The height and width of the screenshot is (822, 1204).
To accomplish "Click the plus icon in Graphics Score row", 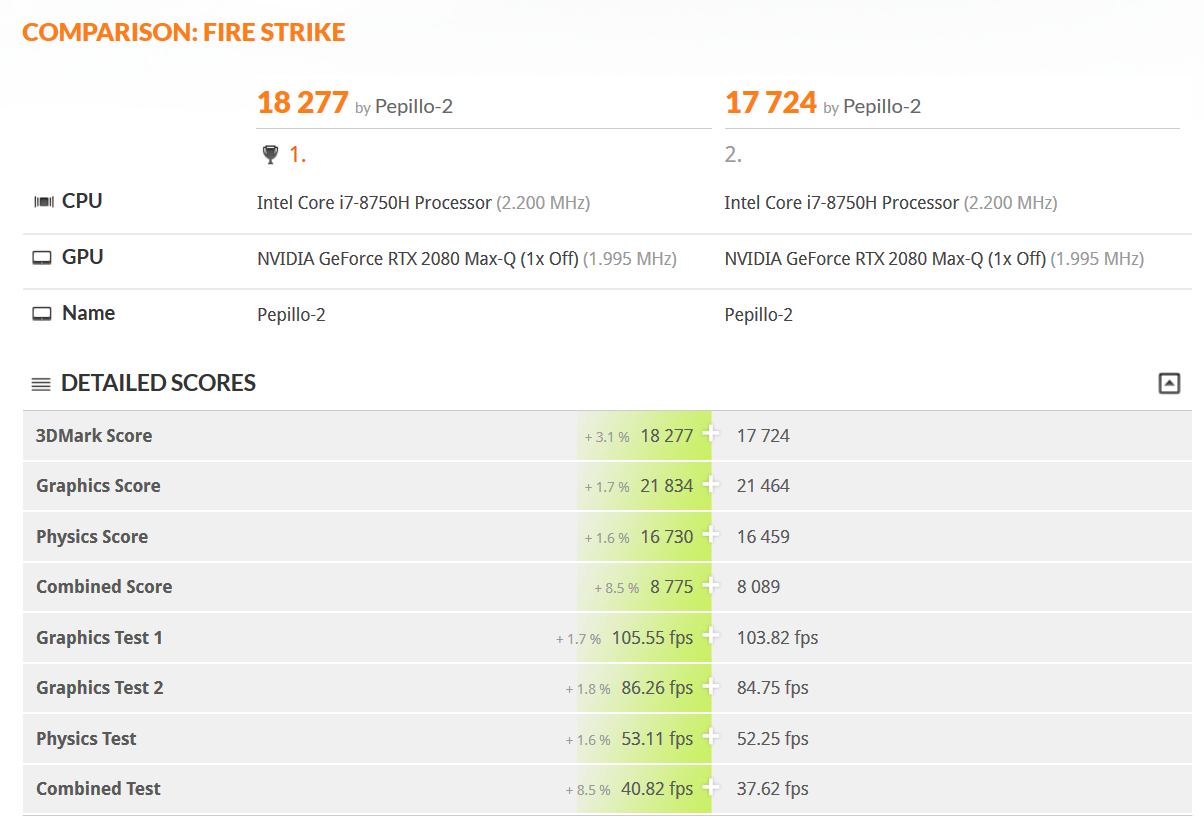I will click(x=710, y=484).
